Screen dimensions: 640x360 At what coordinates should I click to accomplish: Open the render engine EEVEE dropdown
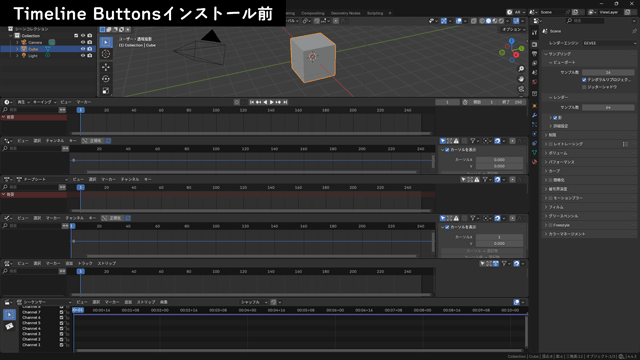coord(609,43)
